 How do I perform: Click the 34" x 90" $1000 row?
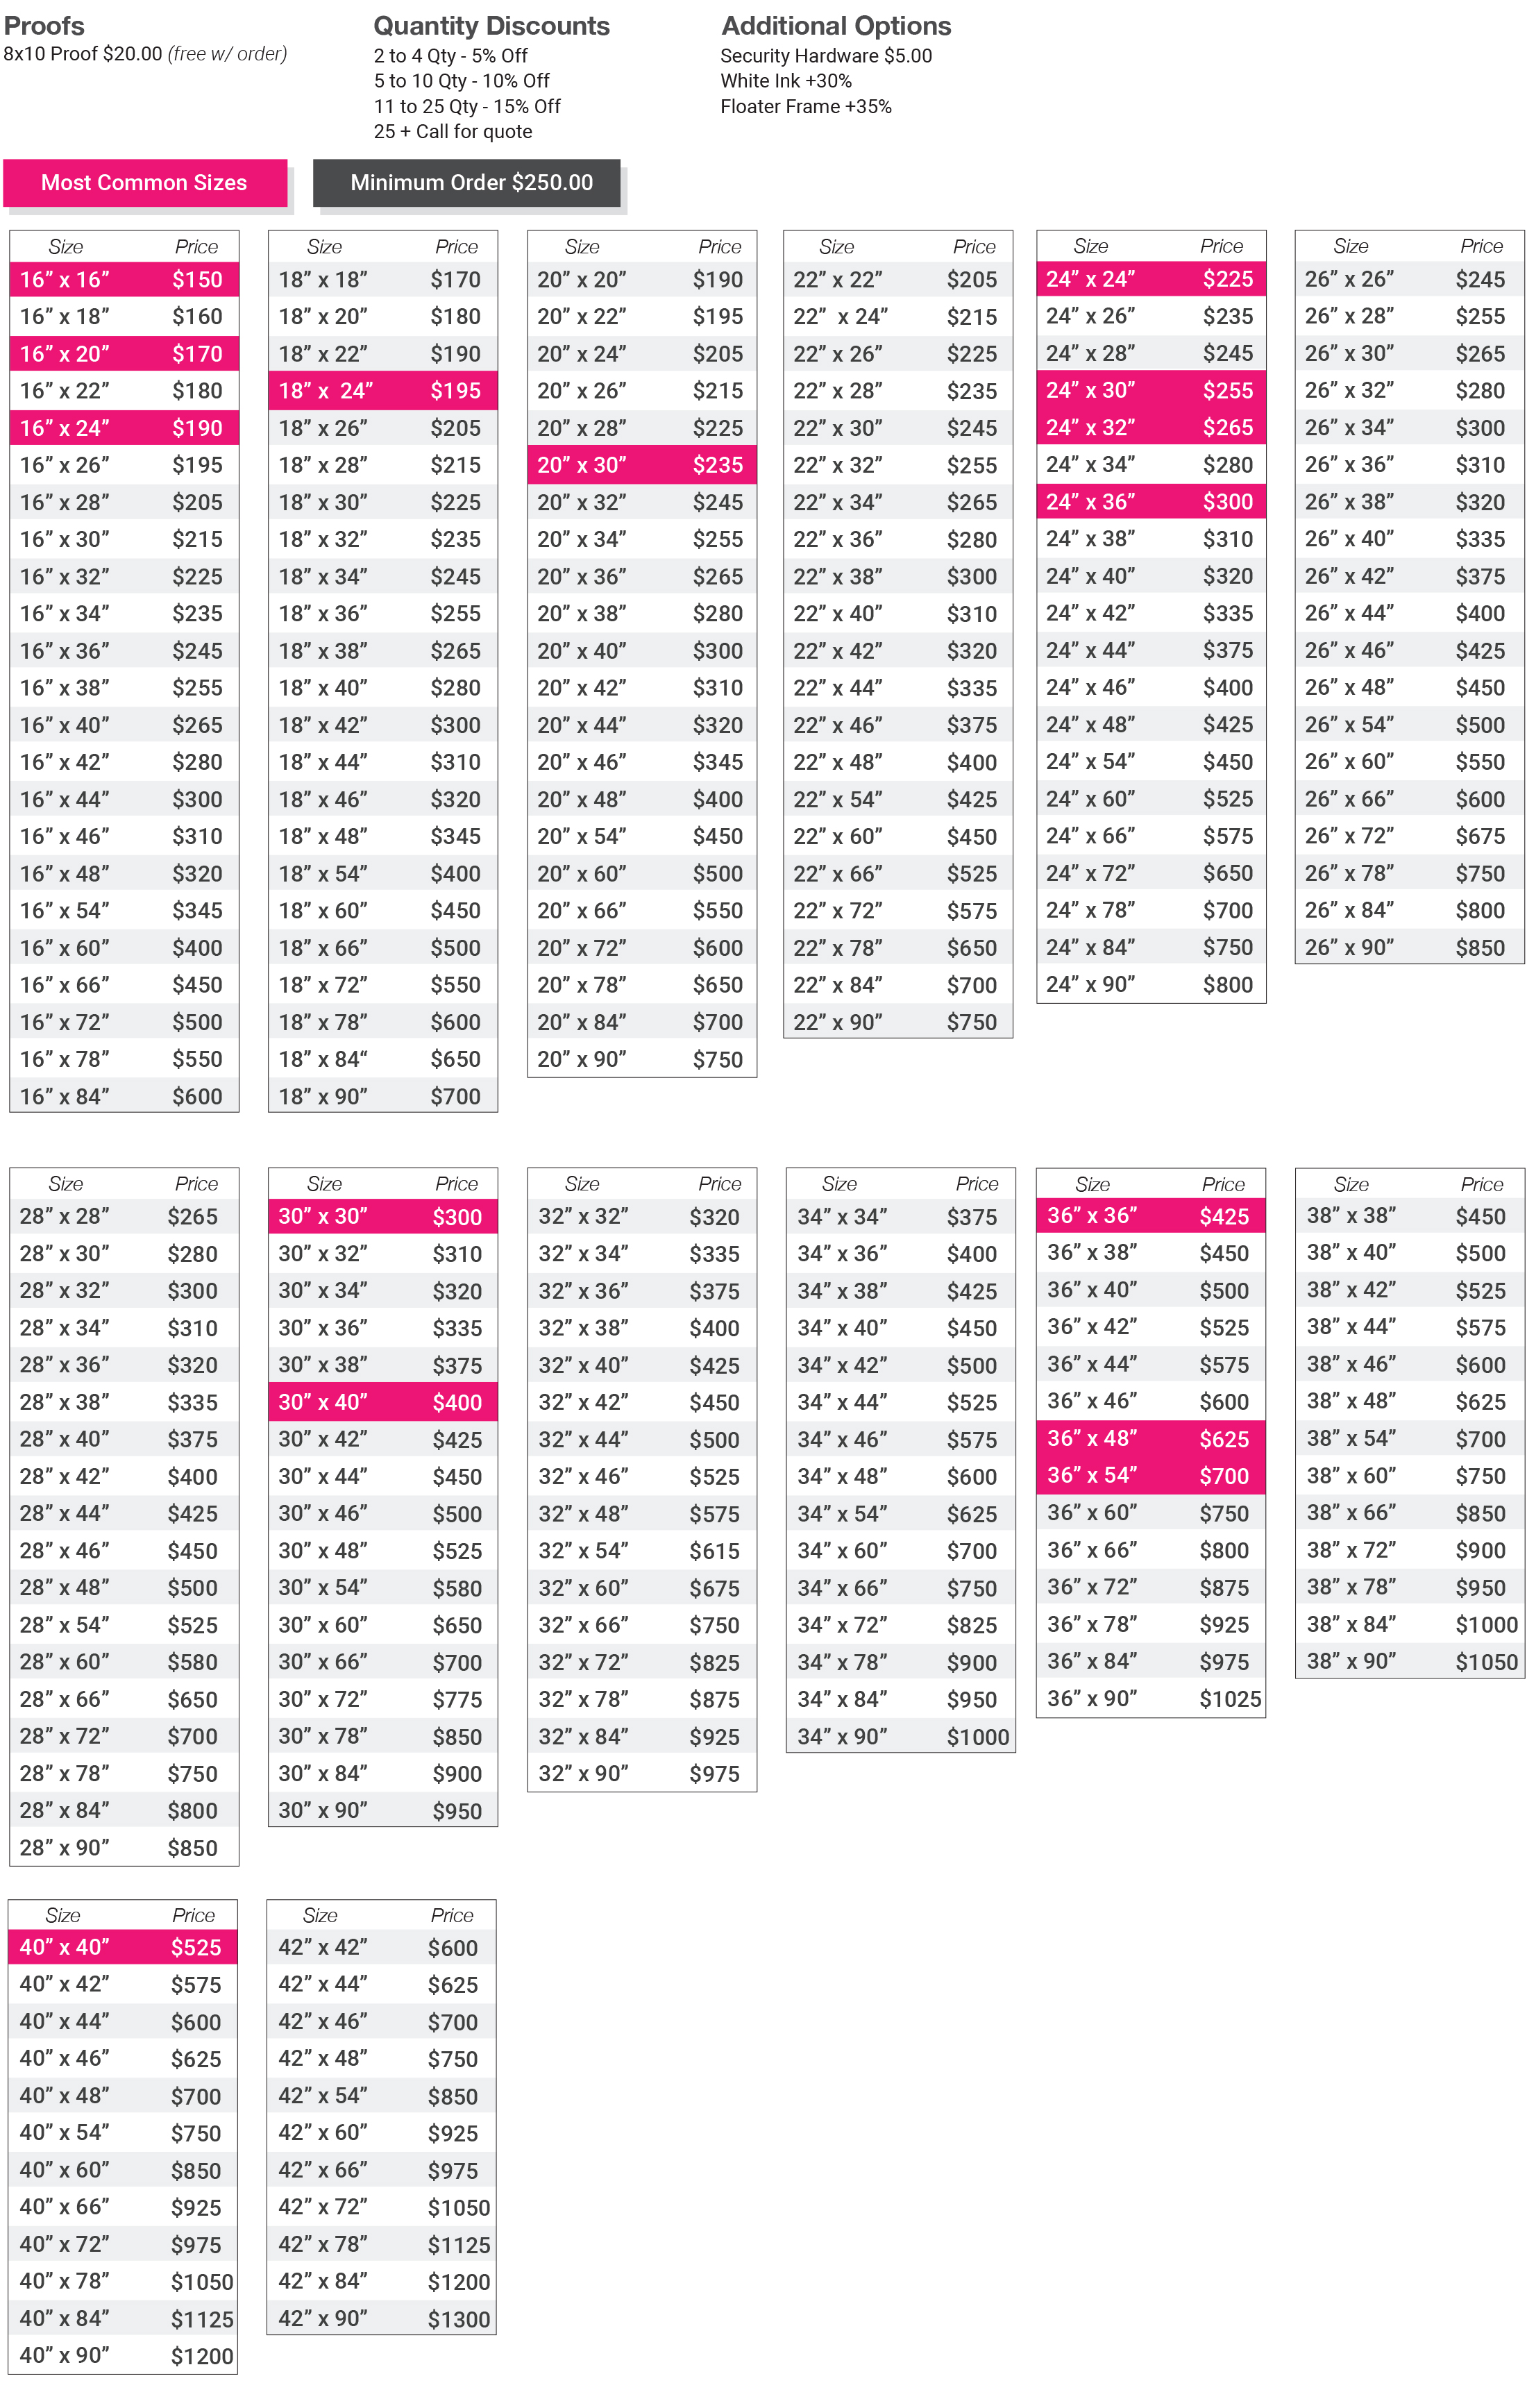(x=900, y=1736)
